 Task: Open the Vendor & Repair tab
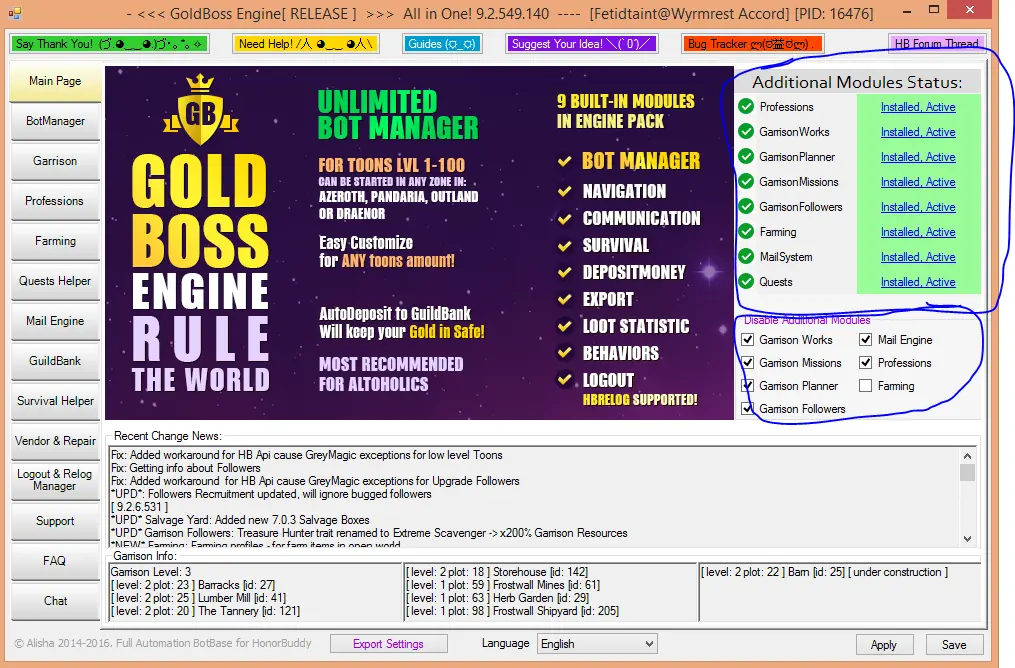55,441
